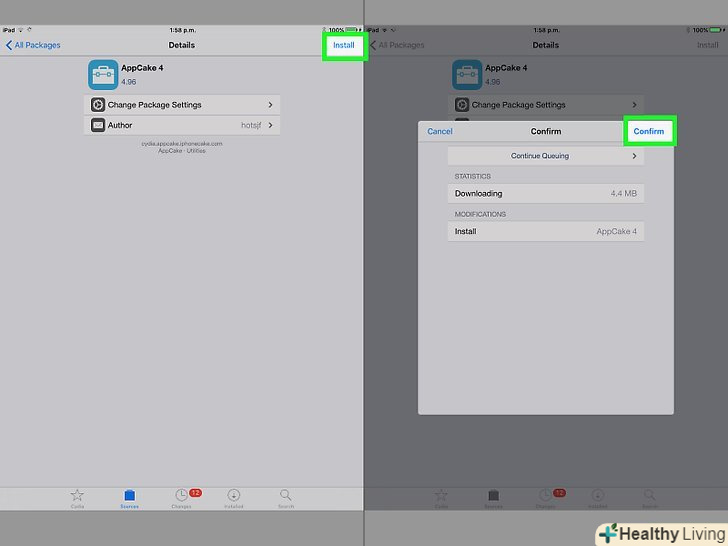Click the gear icon beside Change Package Settings on left

[98, 105]
